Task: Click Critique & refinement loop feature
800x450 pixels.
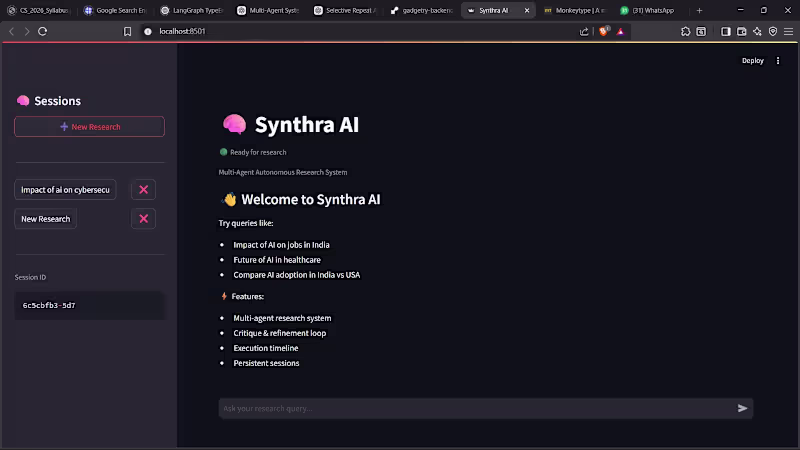Action: (x=280, y=333)
